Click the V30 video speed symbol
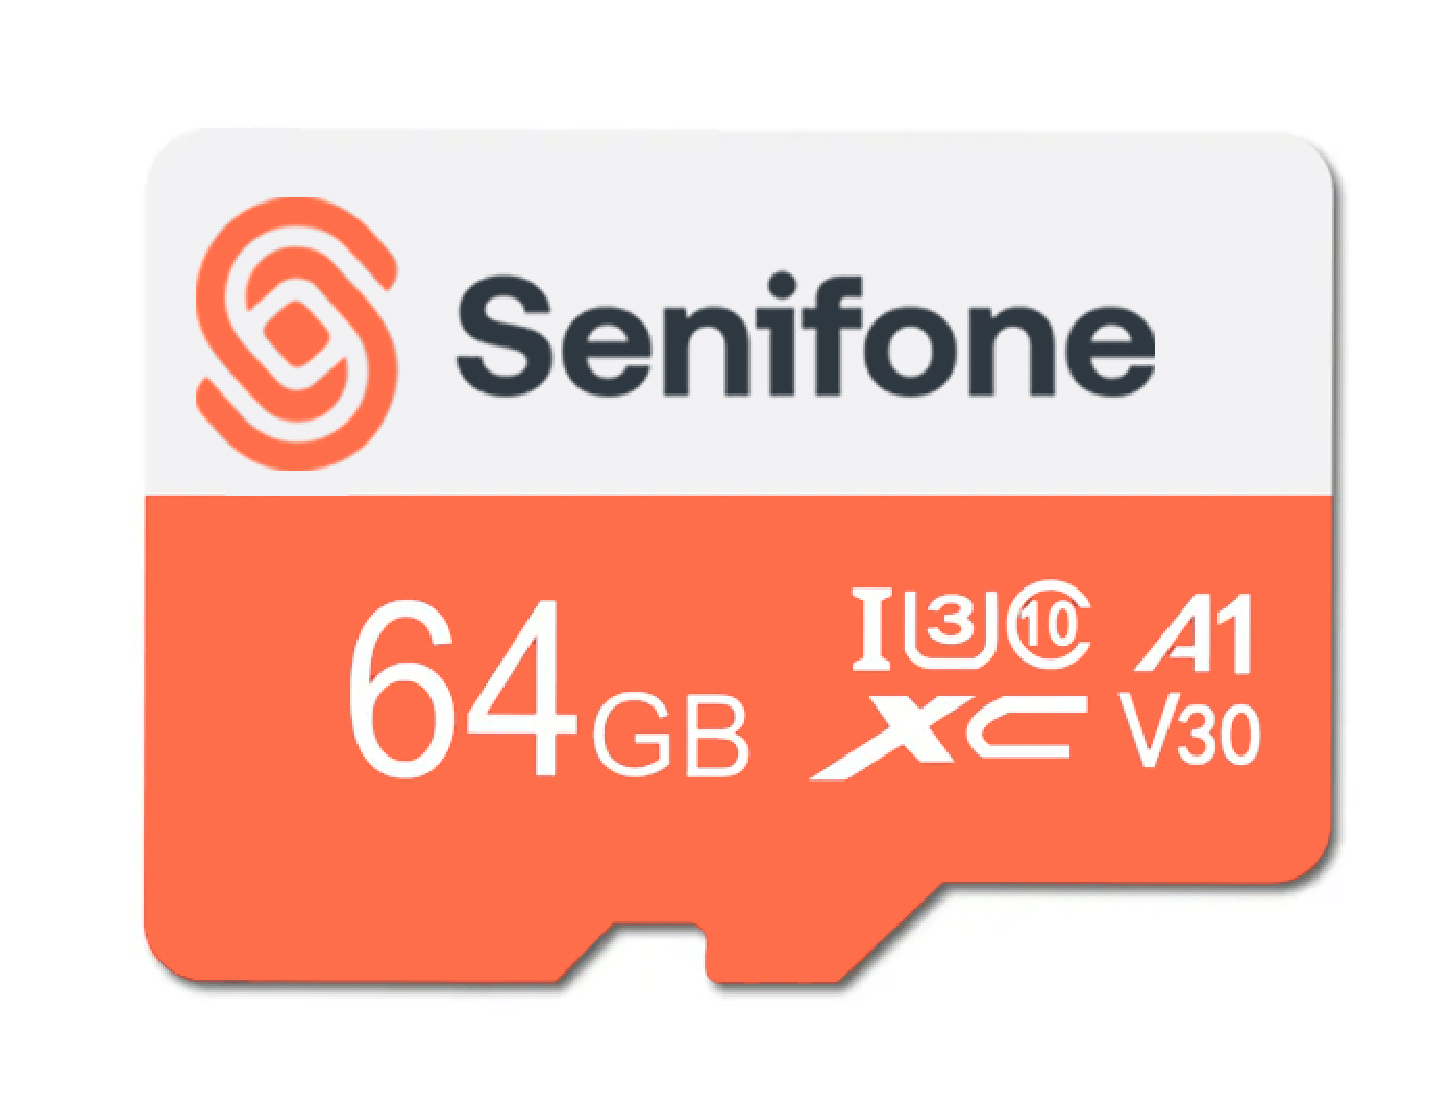The width and height of the screenshot is (1453, 1105). (x=1189, y=734)
